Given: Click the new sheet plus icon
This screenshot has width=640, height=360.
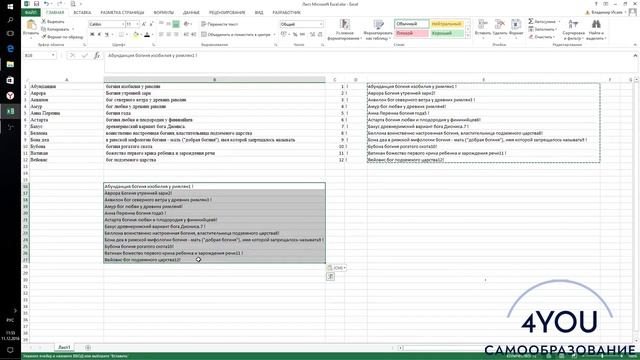Looking at the screenshot, I should (x=88, y=347).
